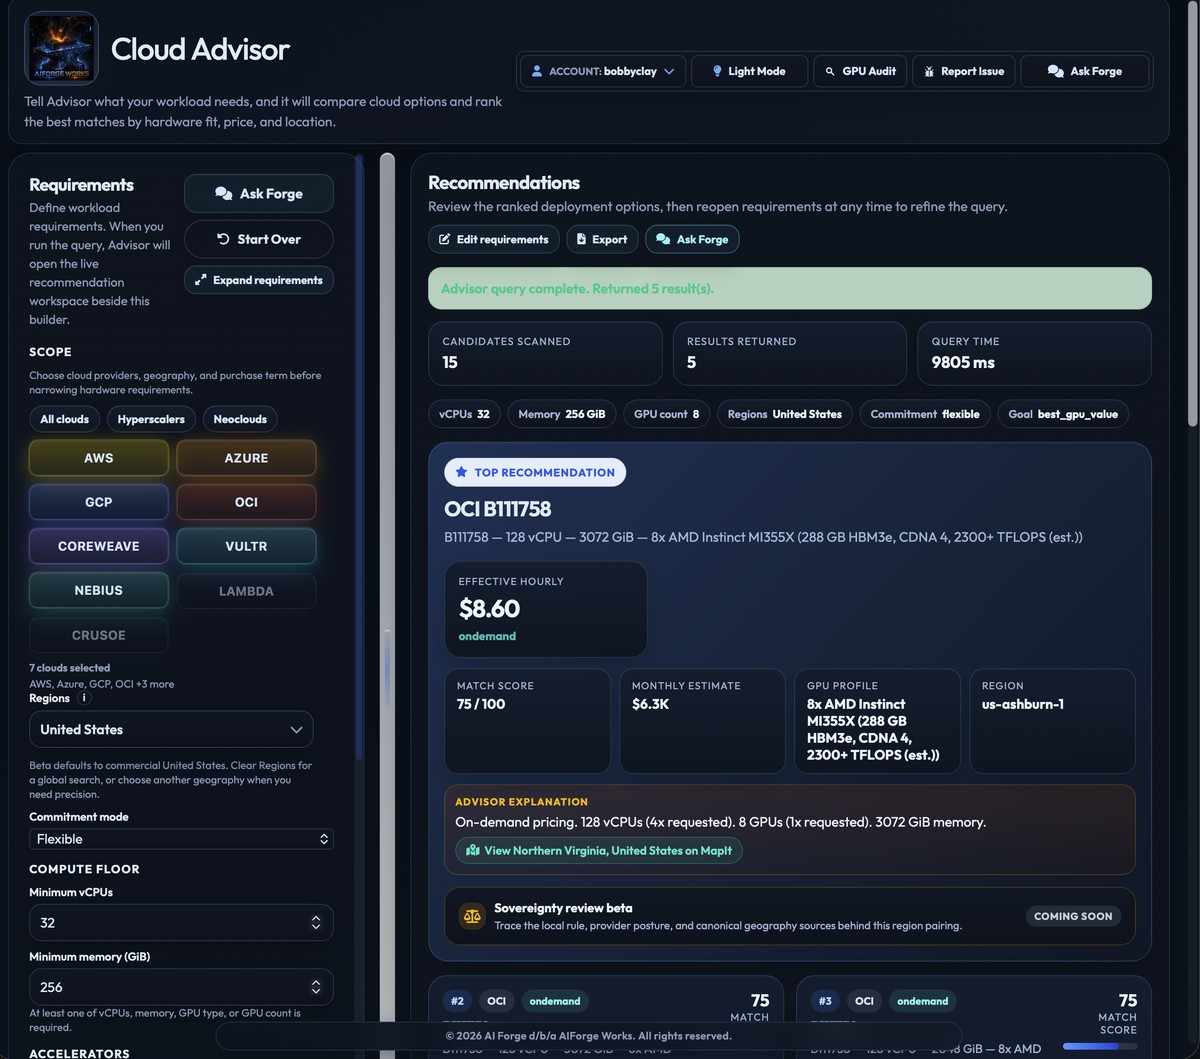
Task: Click Report Issue button
Action: [x=964, y=72]
